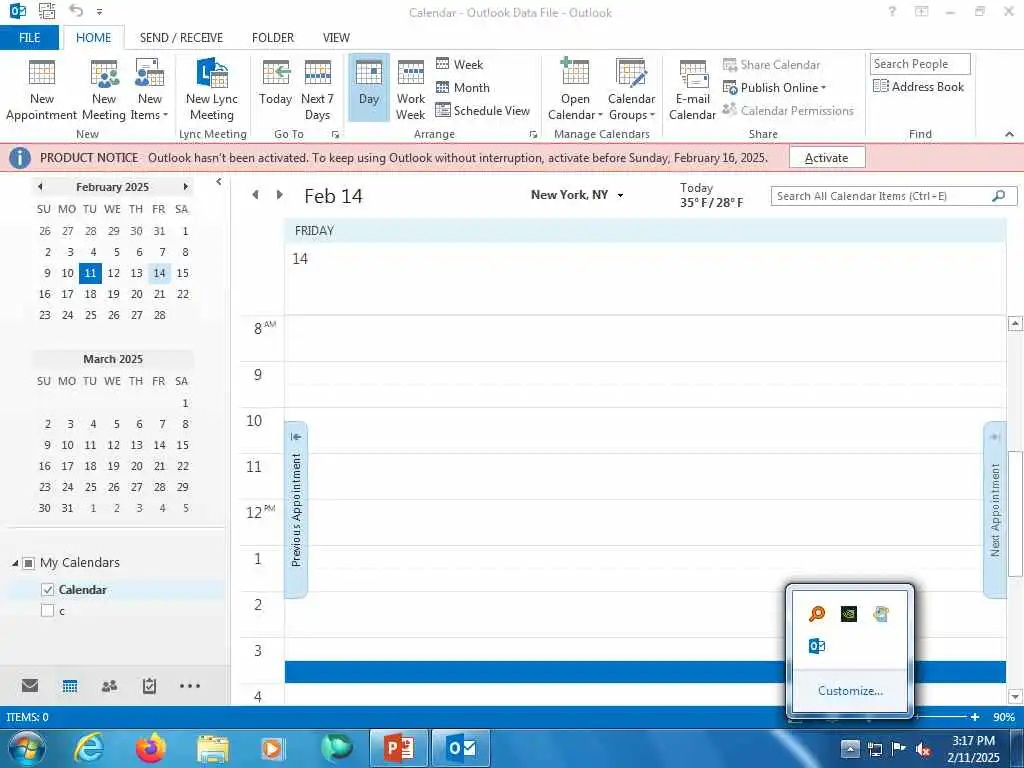Open the Open Calendar dropdown
Image resolution: width=1024 pixels, height=768 pixels.
point(575,89)
